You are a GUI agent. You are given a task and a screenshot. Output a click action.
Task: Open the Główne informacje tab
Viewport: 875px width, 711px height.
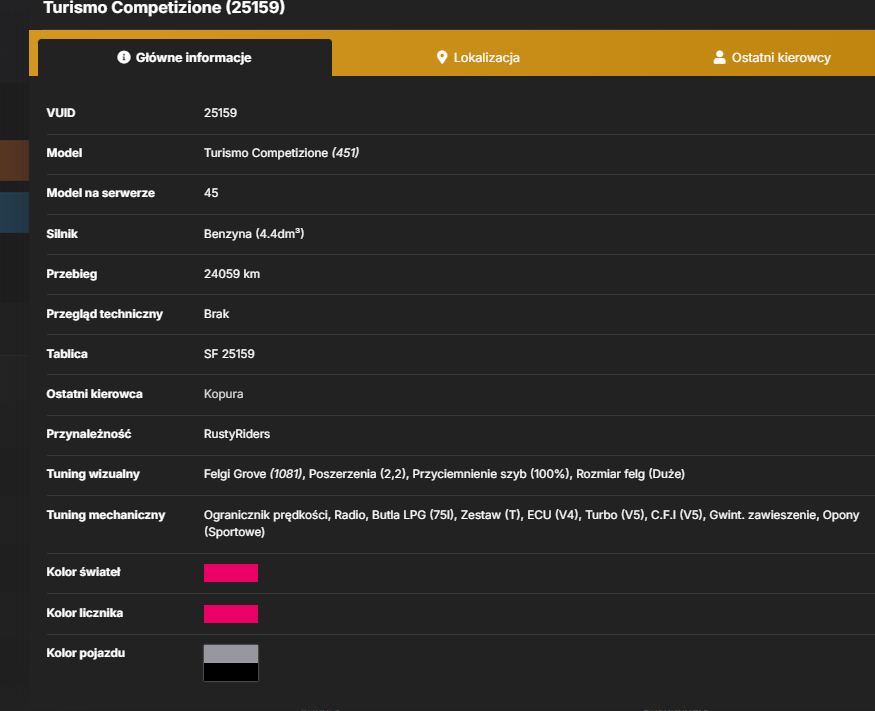(185, 57)
